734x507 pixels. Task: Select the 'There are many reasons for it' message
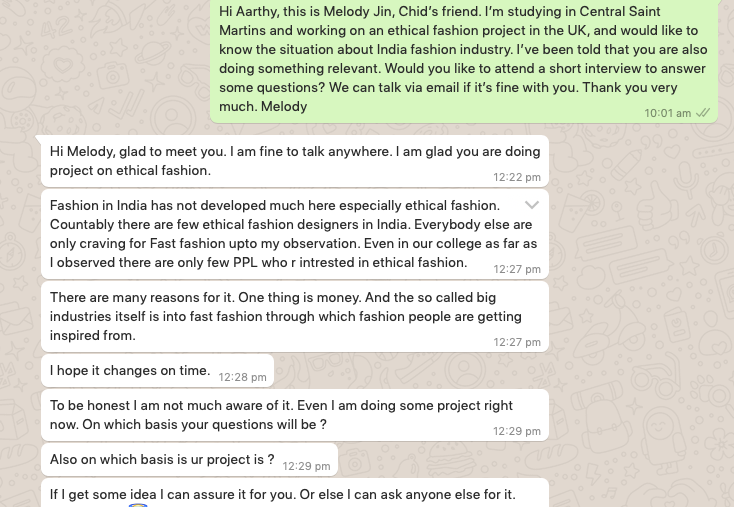click(x=295, y=316)
